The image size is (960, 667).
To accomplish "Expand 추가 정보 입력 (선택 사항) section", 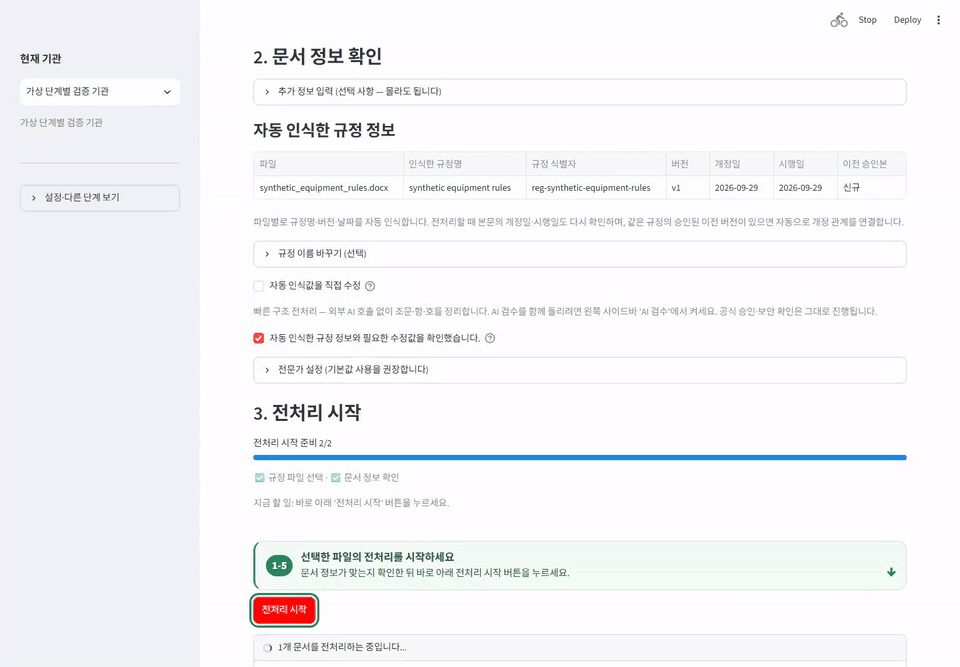I will [579, 92].
